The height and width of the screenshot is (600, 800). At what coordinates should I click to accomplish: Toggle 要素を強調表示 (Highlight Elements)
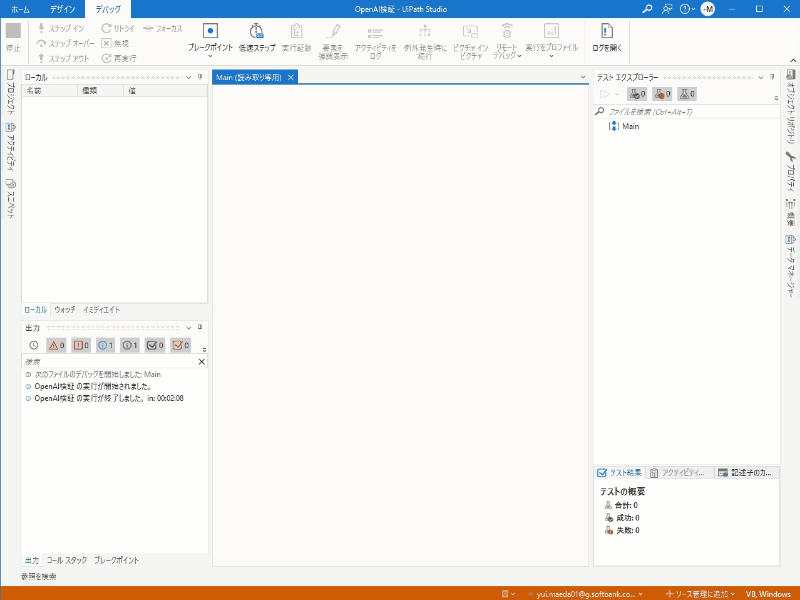pyautogui.click(x=333, y=41)
